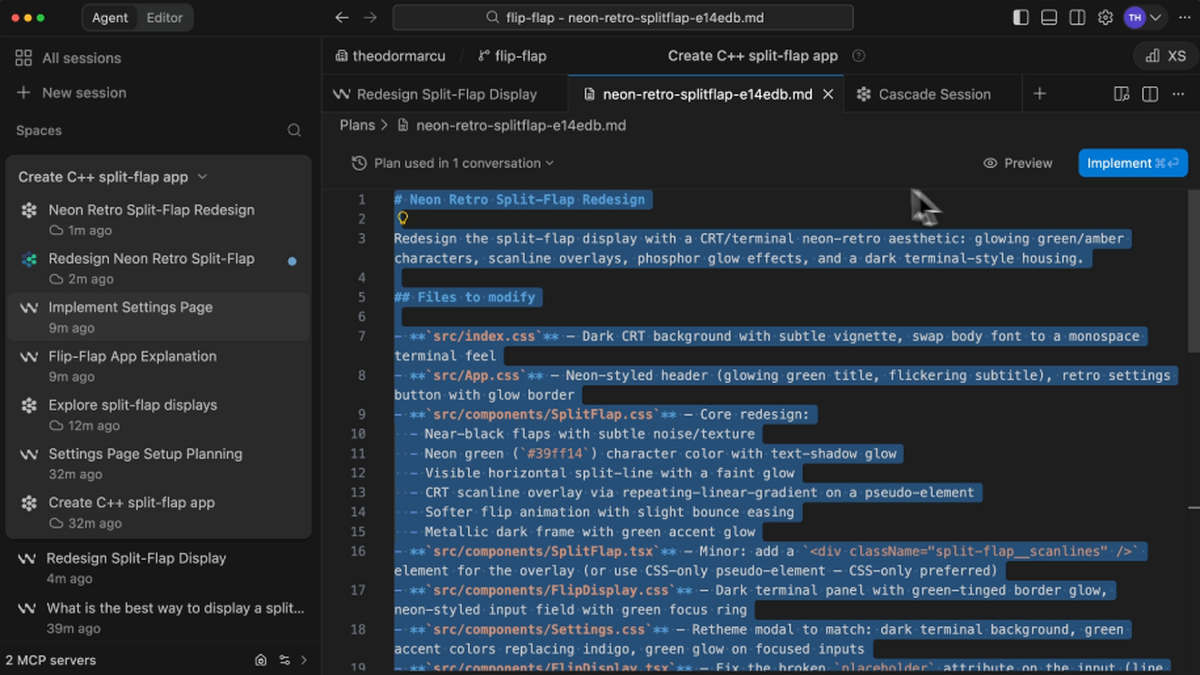Click the XS usage indicator button
Image resolution: width=1200 pixels, height=675 pixels.
[1167, 56]
